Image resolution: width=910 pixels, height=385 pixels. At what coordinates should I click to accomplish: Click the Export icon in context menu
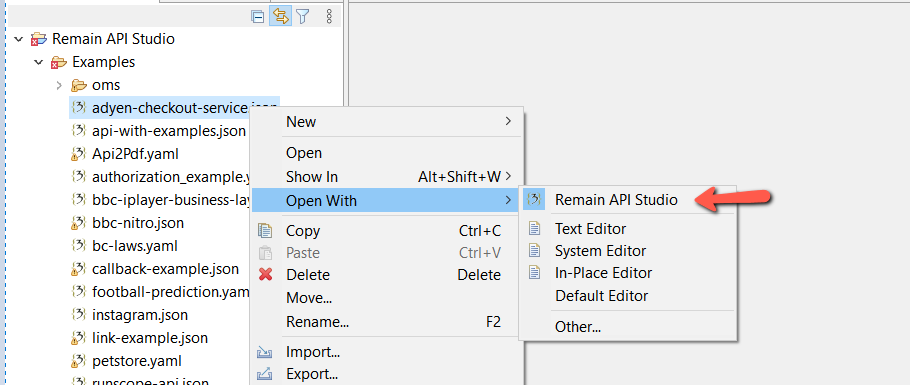265,375
